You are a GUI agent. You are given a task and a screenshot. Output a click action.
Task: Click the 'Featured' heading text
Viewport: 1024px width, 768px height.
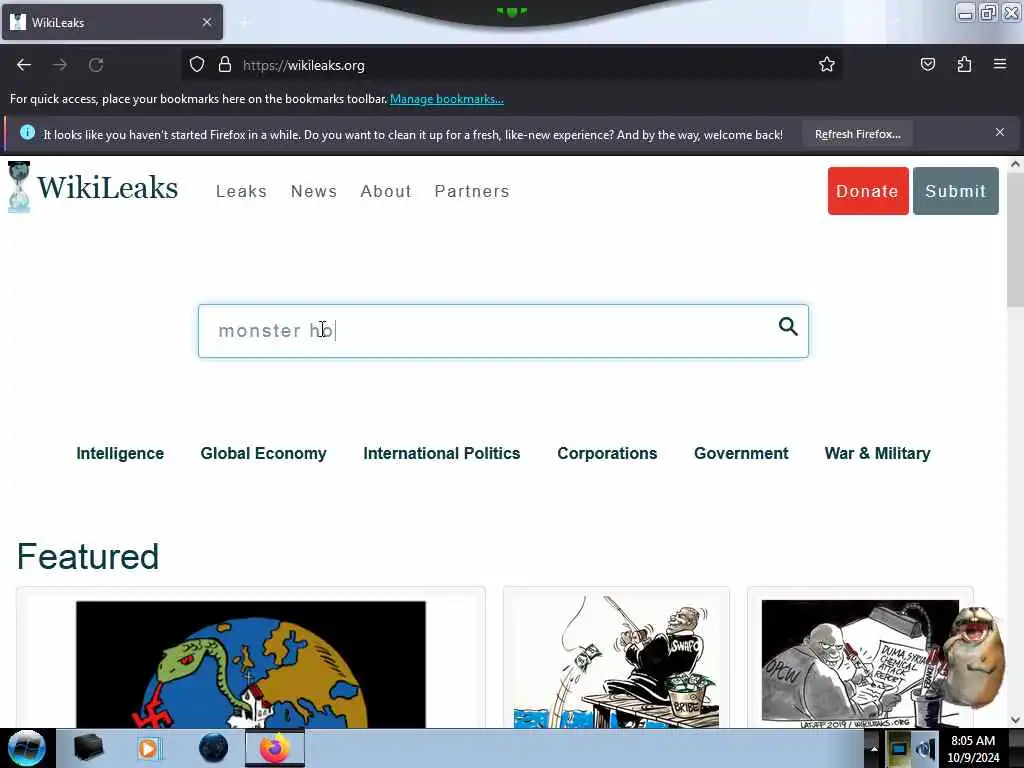pyautogui.click(x=88, y=556)
